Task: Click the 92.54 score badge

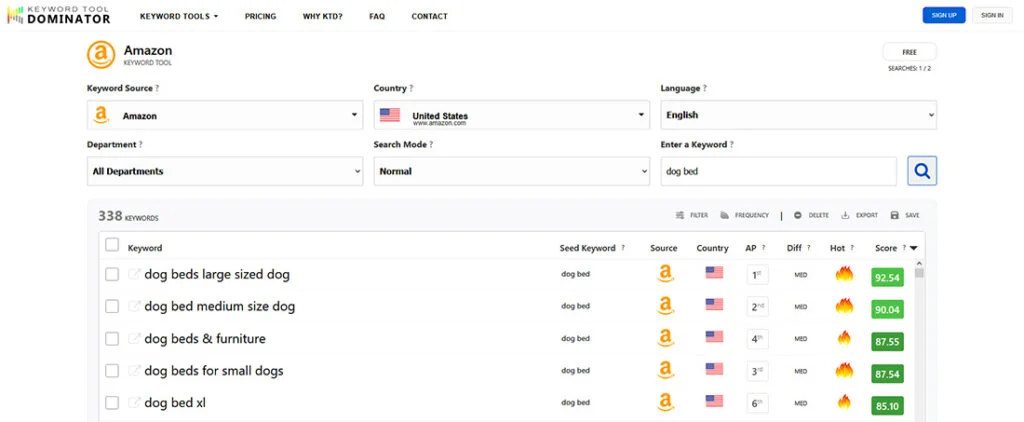Action: pos(888,278)
